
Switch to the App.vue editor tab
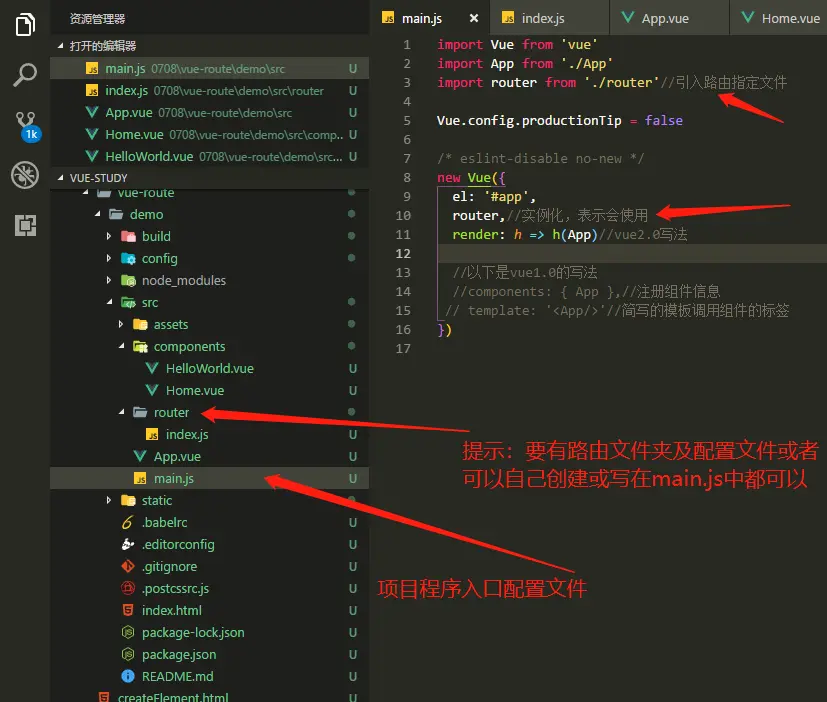[669, 18]
